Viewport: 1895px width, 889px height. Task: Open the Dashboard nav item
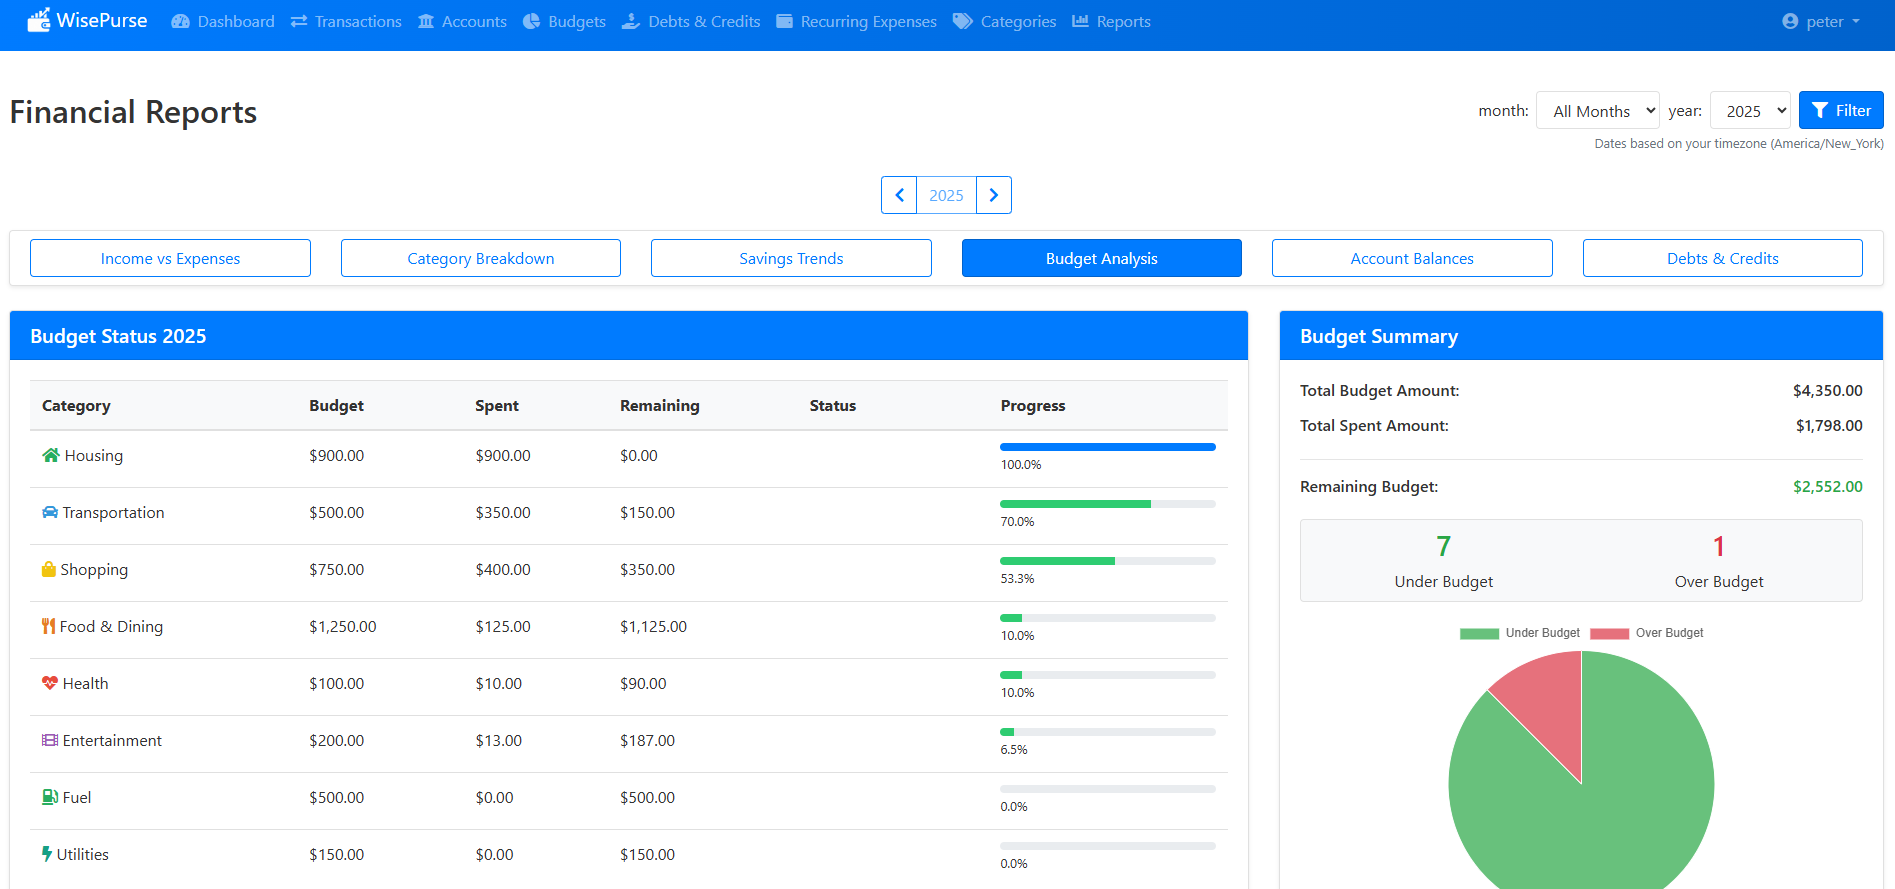pyautogui.click(x=223, y=21)
